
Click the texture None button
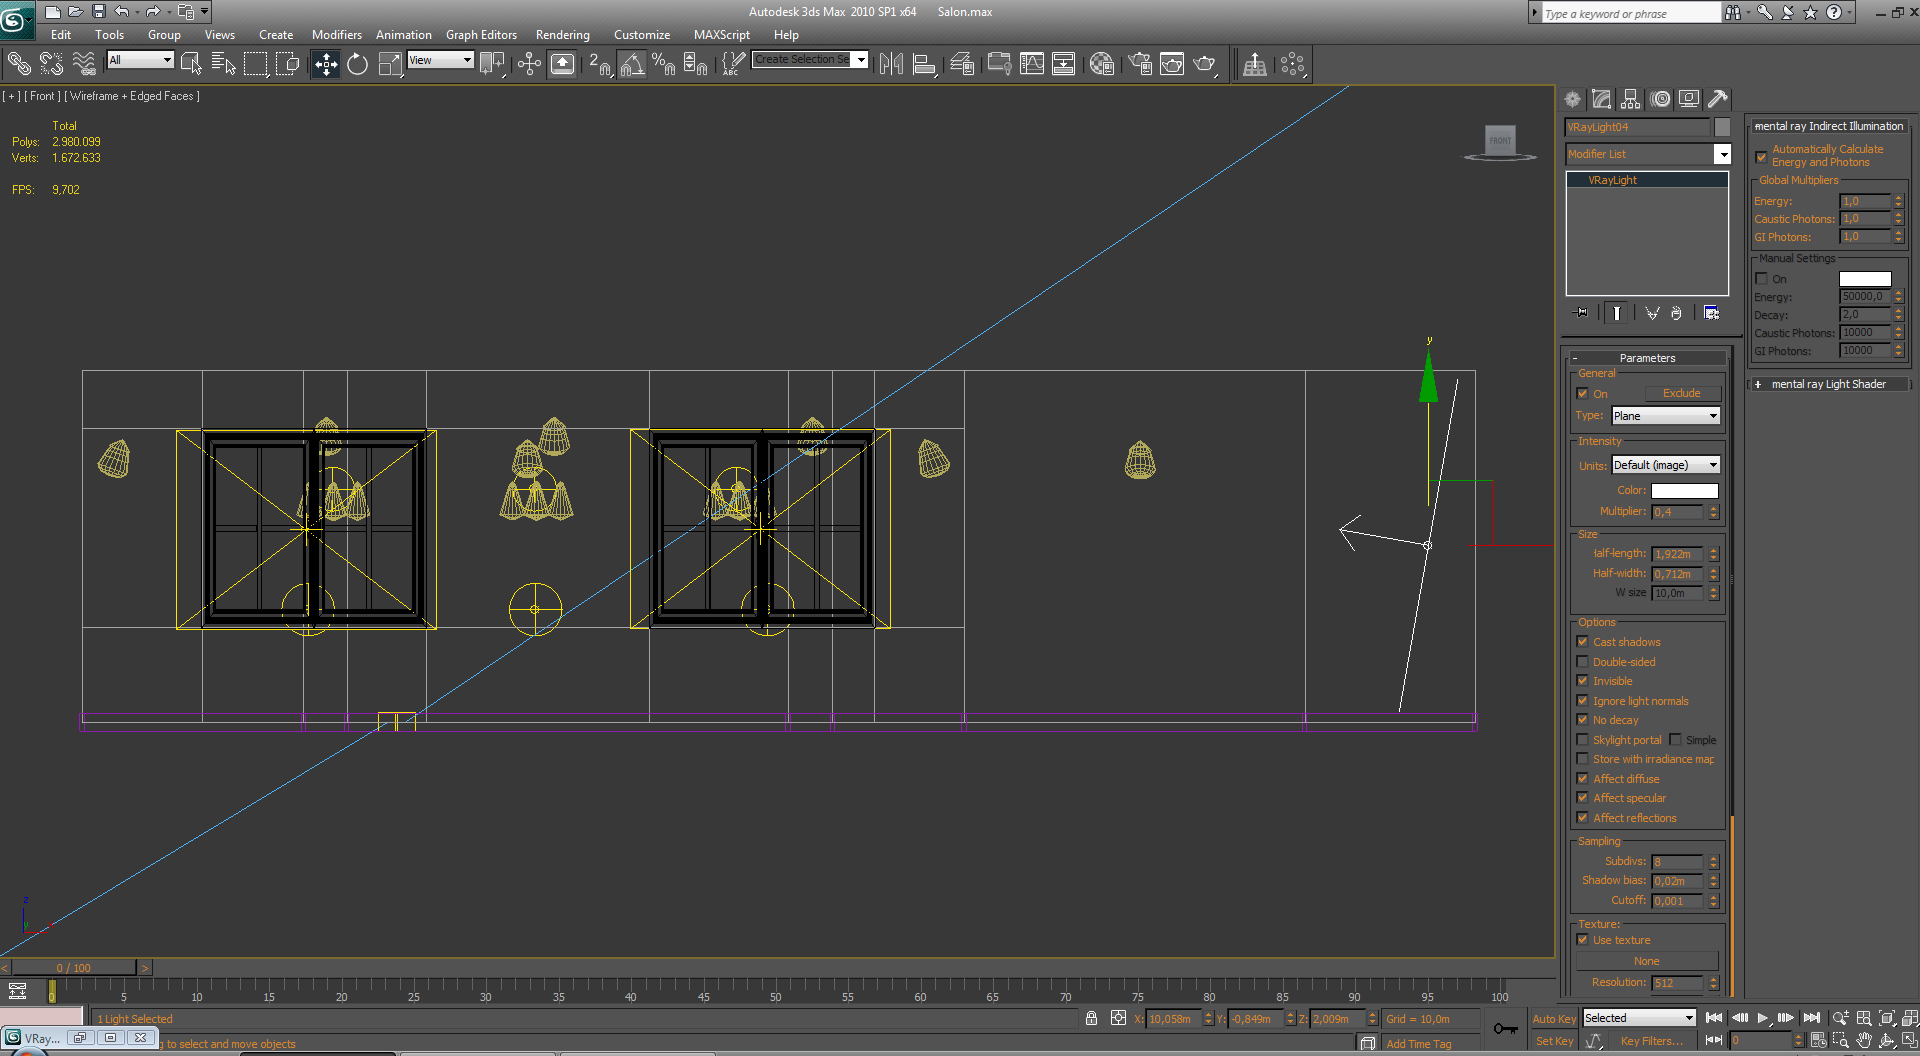pyautogui.click(x=1647, y=961)
